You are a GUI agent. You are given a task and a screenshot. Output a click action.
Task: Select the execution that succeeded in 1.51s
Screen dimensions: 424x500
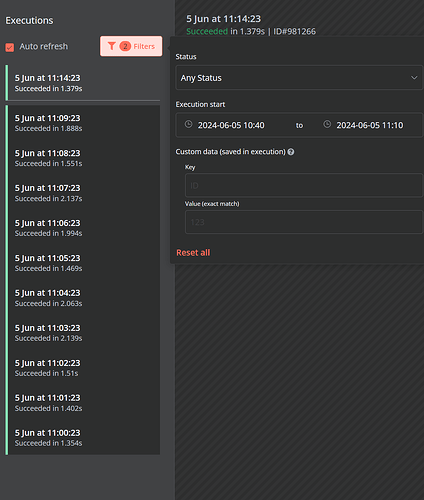83,368
